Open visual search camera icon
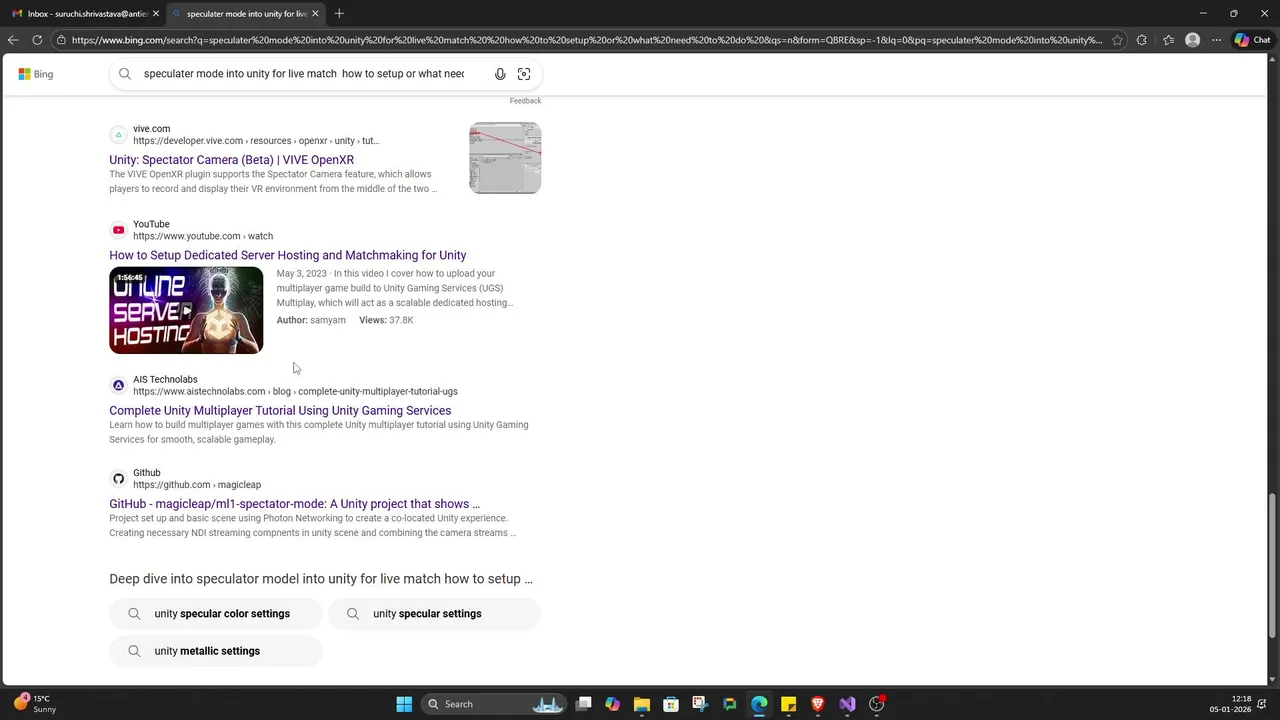 [x=524, y=74]
